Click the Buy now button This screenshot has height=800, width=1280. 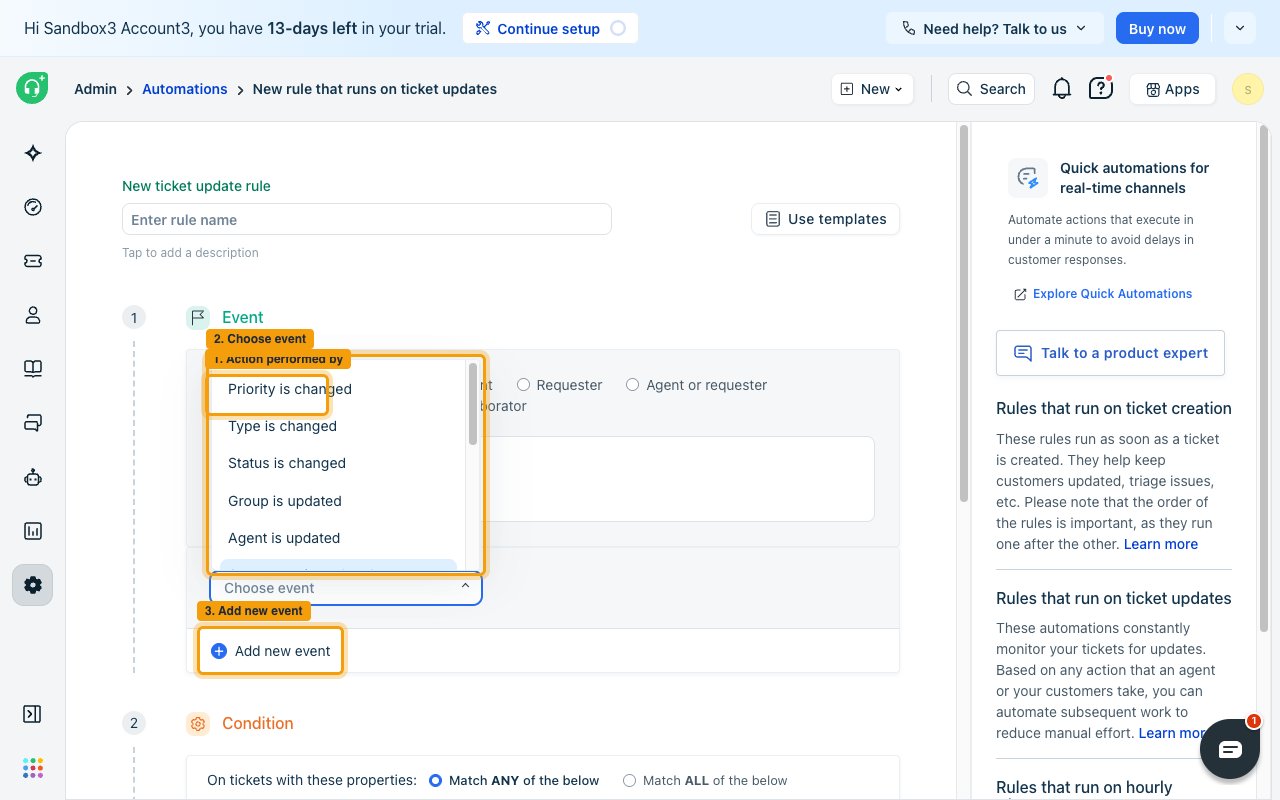coord(1157,28)
